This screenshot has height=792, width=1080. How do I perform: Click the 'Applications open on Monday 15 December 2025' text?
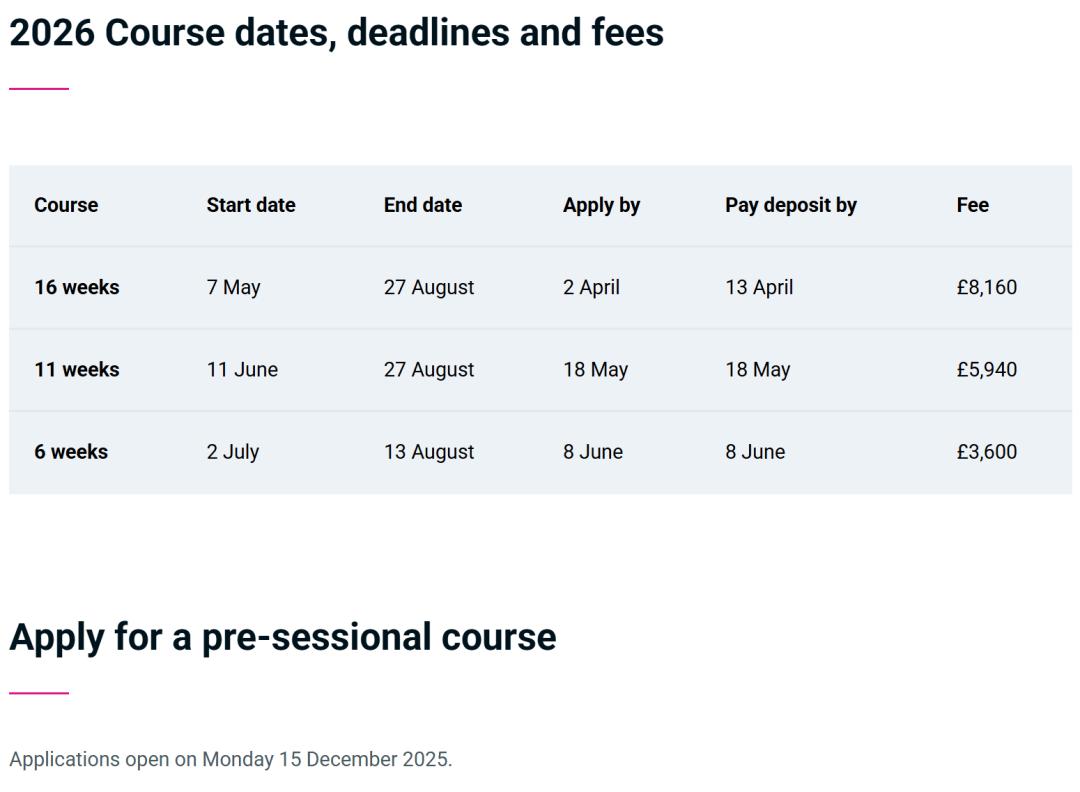231,759
